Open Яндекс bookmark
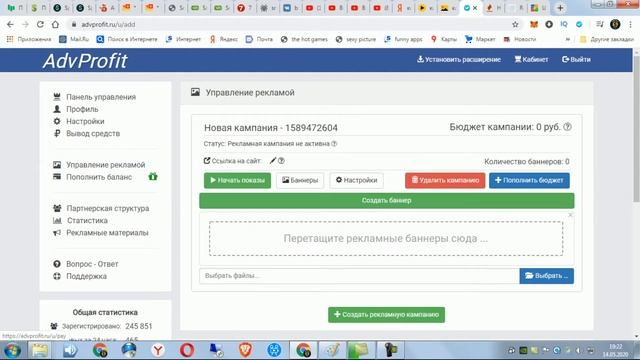Image resolution: width=640 pixels, height=360 pixels. coord(224,39)
